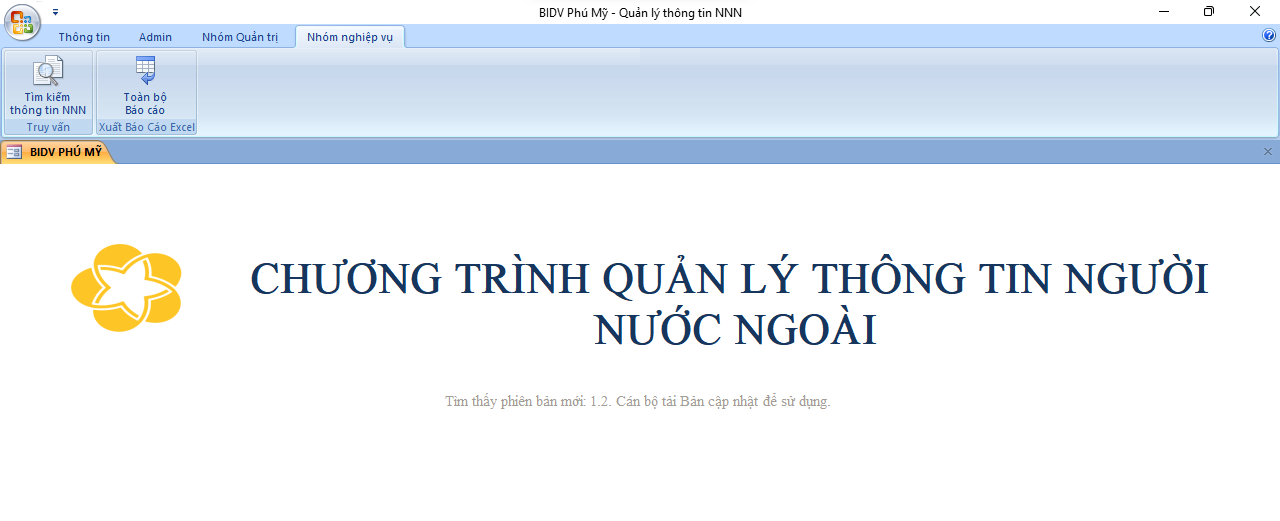1280x521 pixels.
Task: Minimize the application window
Action: pos(1165,12)
